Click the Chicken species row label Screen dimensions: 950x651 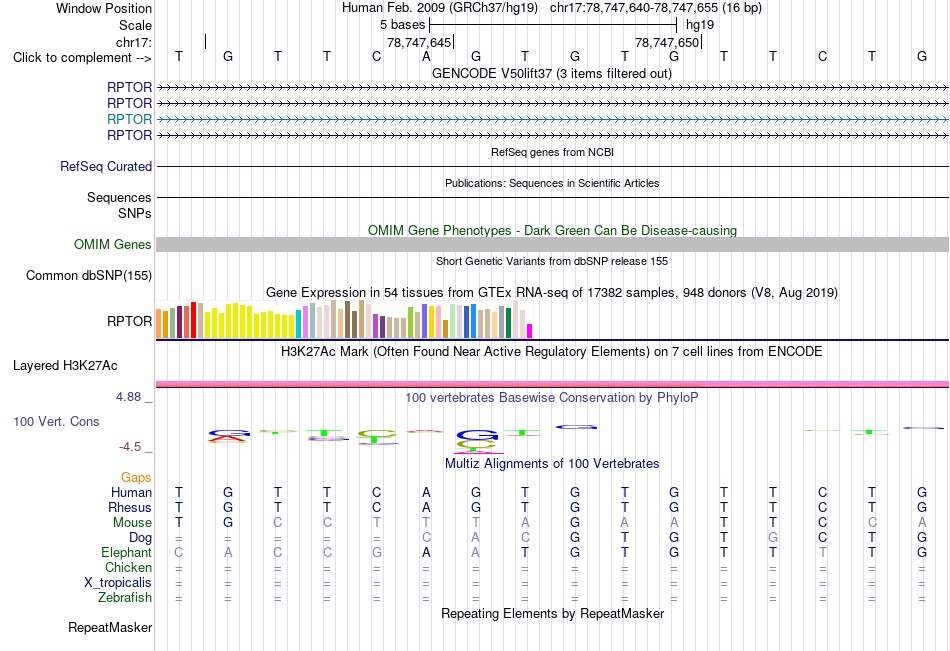pos(128,567)
